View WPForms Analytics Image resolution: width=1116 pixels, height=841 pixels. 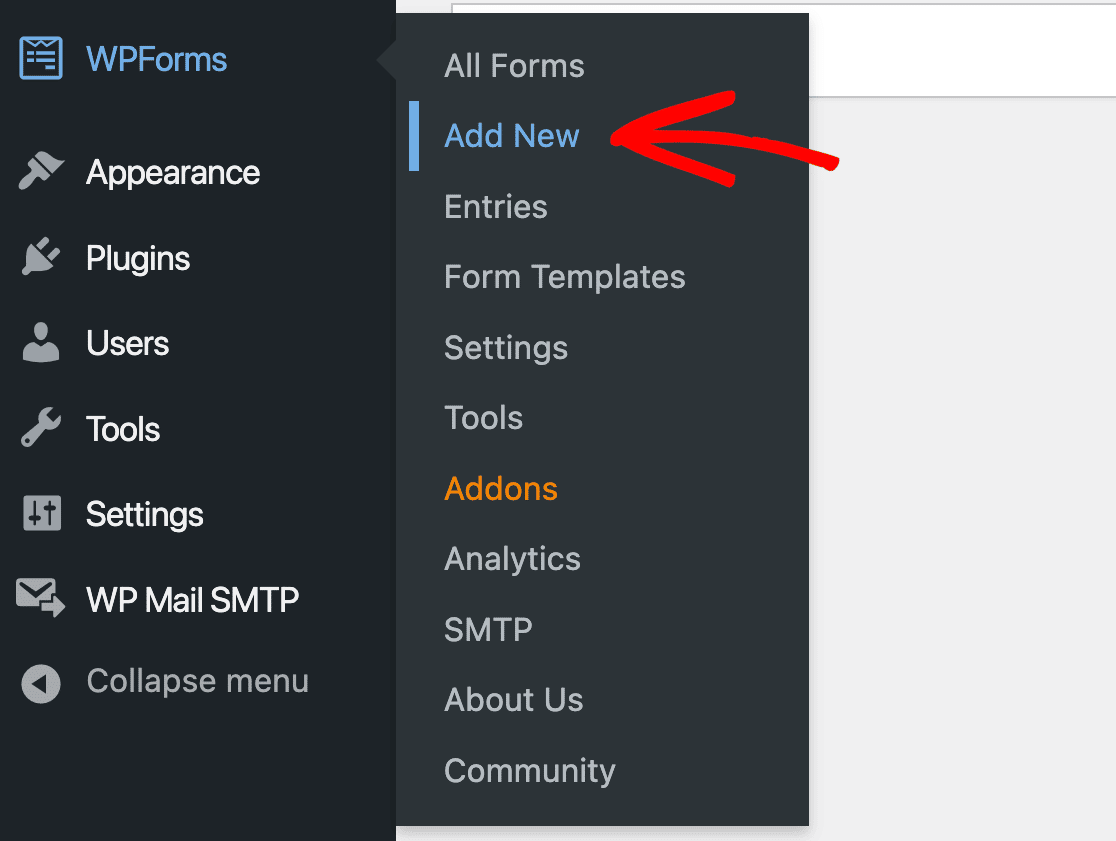click(x=512, y=559)
